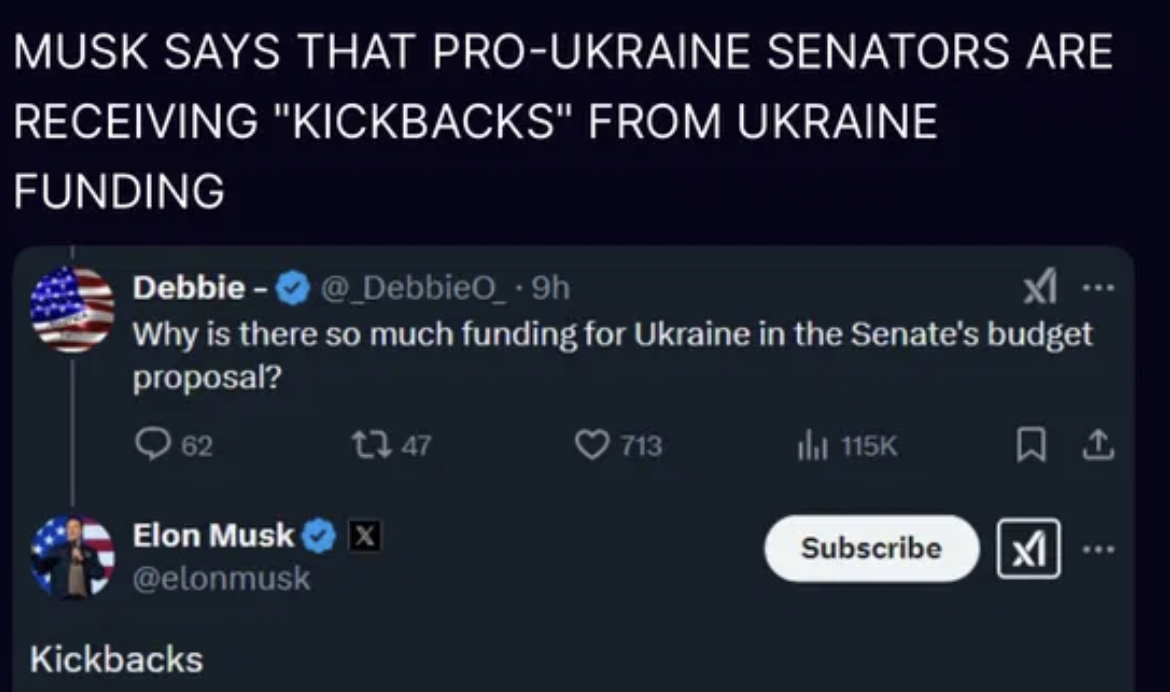Open the @elonmusk handle link

pyautogui.click(x=221, y=578)
